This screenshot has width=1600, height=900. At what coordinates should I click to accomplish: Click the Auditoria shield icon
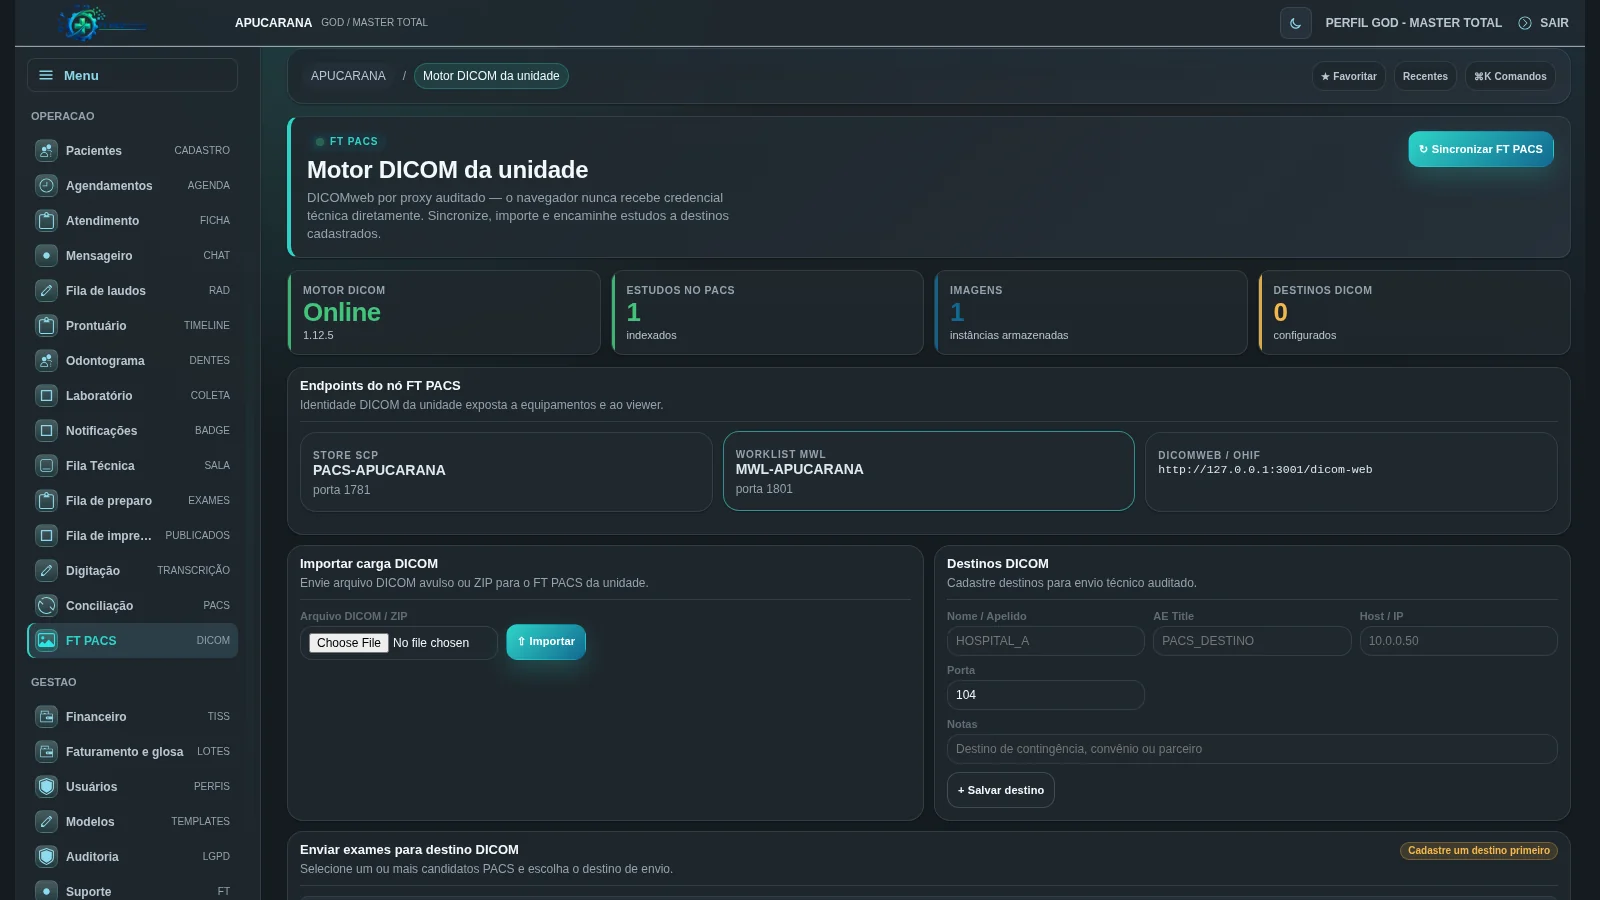[46, 856]
